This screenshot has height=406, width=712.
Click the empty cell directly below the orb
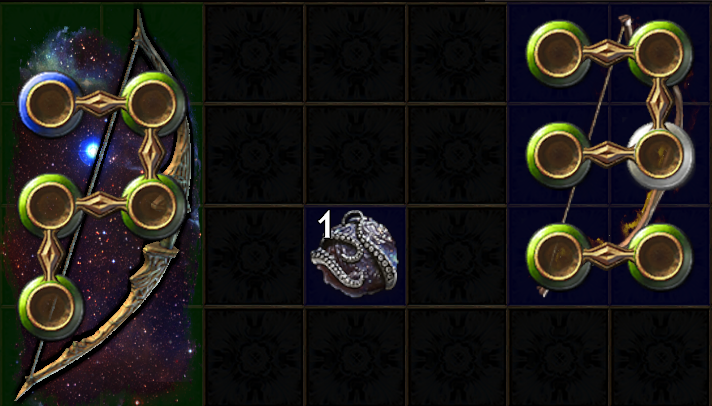click(356, 357)
